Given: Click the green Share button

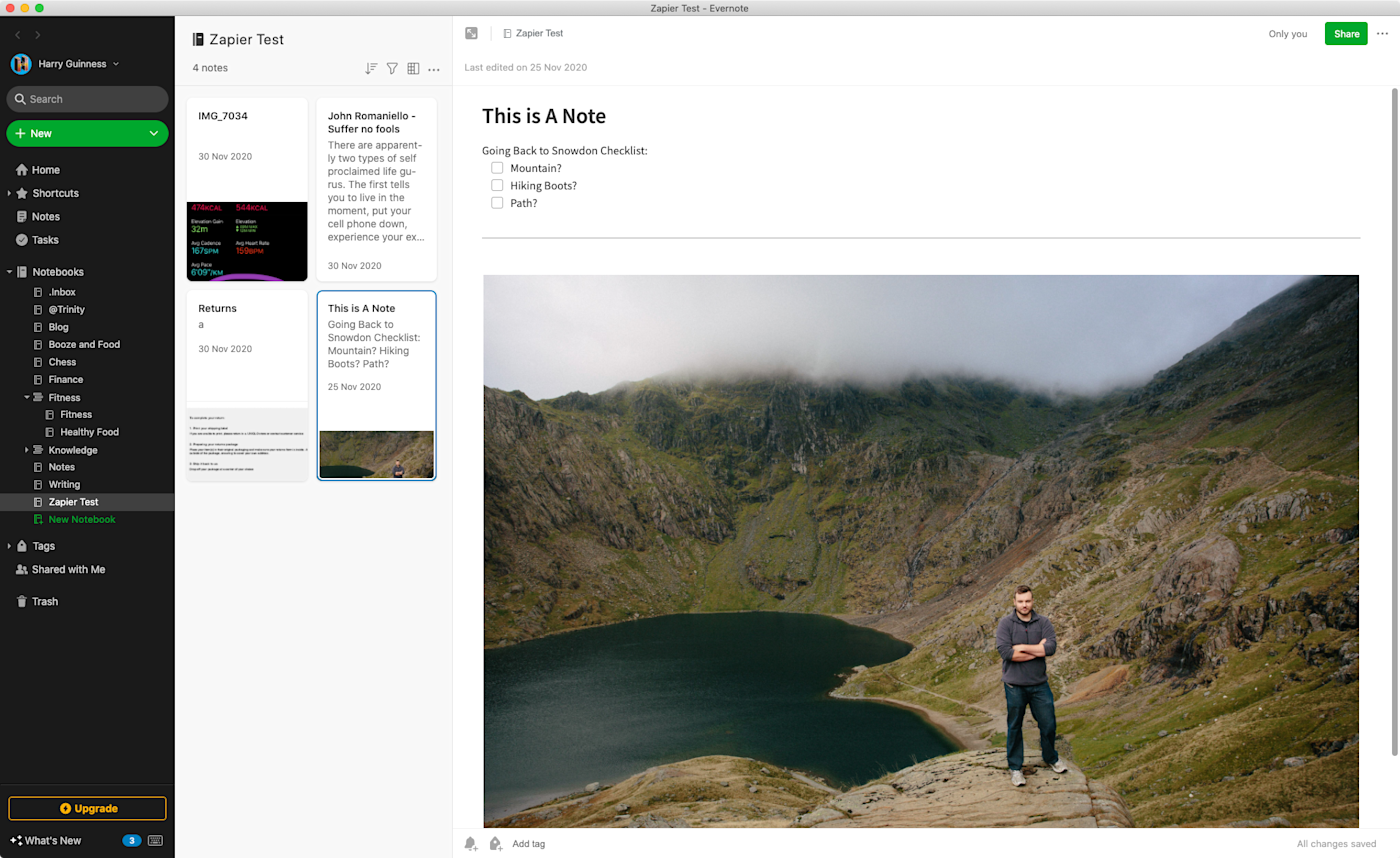Looking at the screenshot, I should pyautogui.click(x=1346, y=34).
